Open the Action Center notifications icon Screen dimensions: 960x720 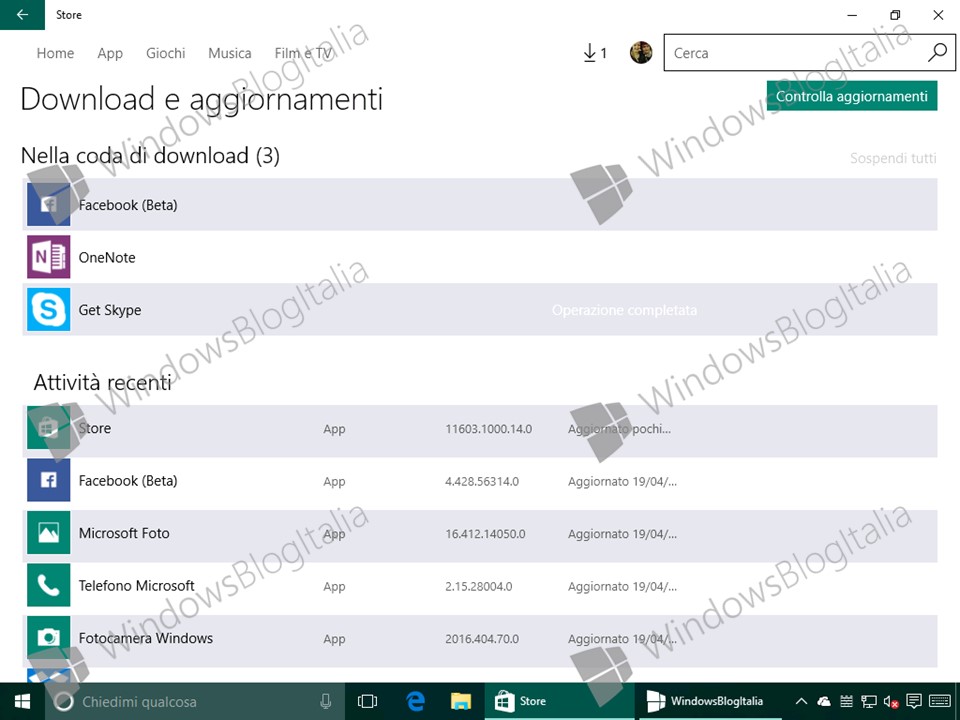(x=913, y=701)
